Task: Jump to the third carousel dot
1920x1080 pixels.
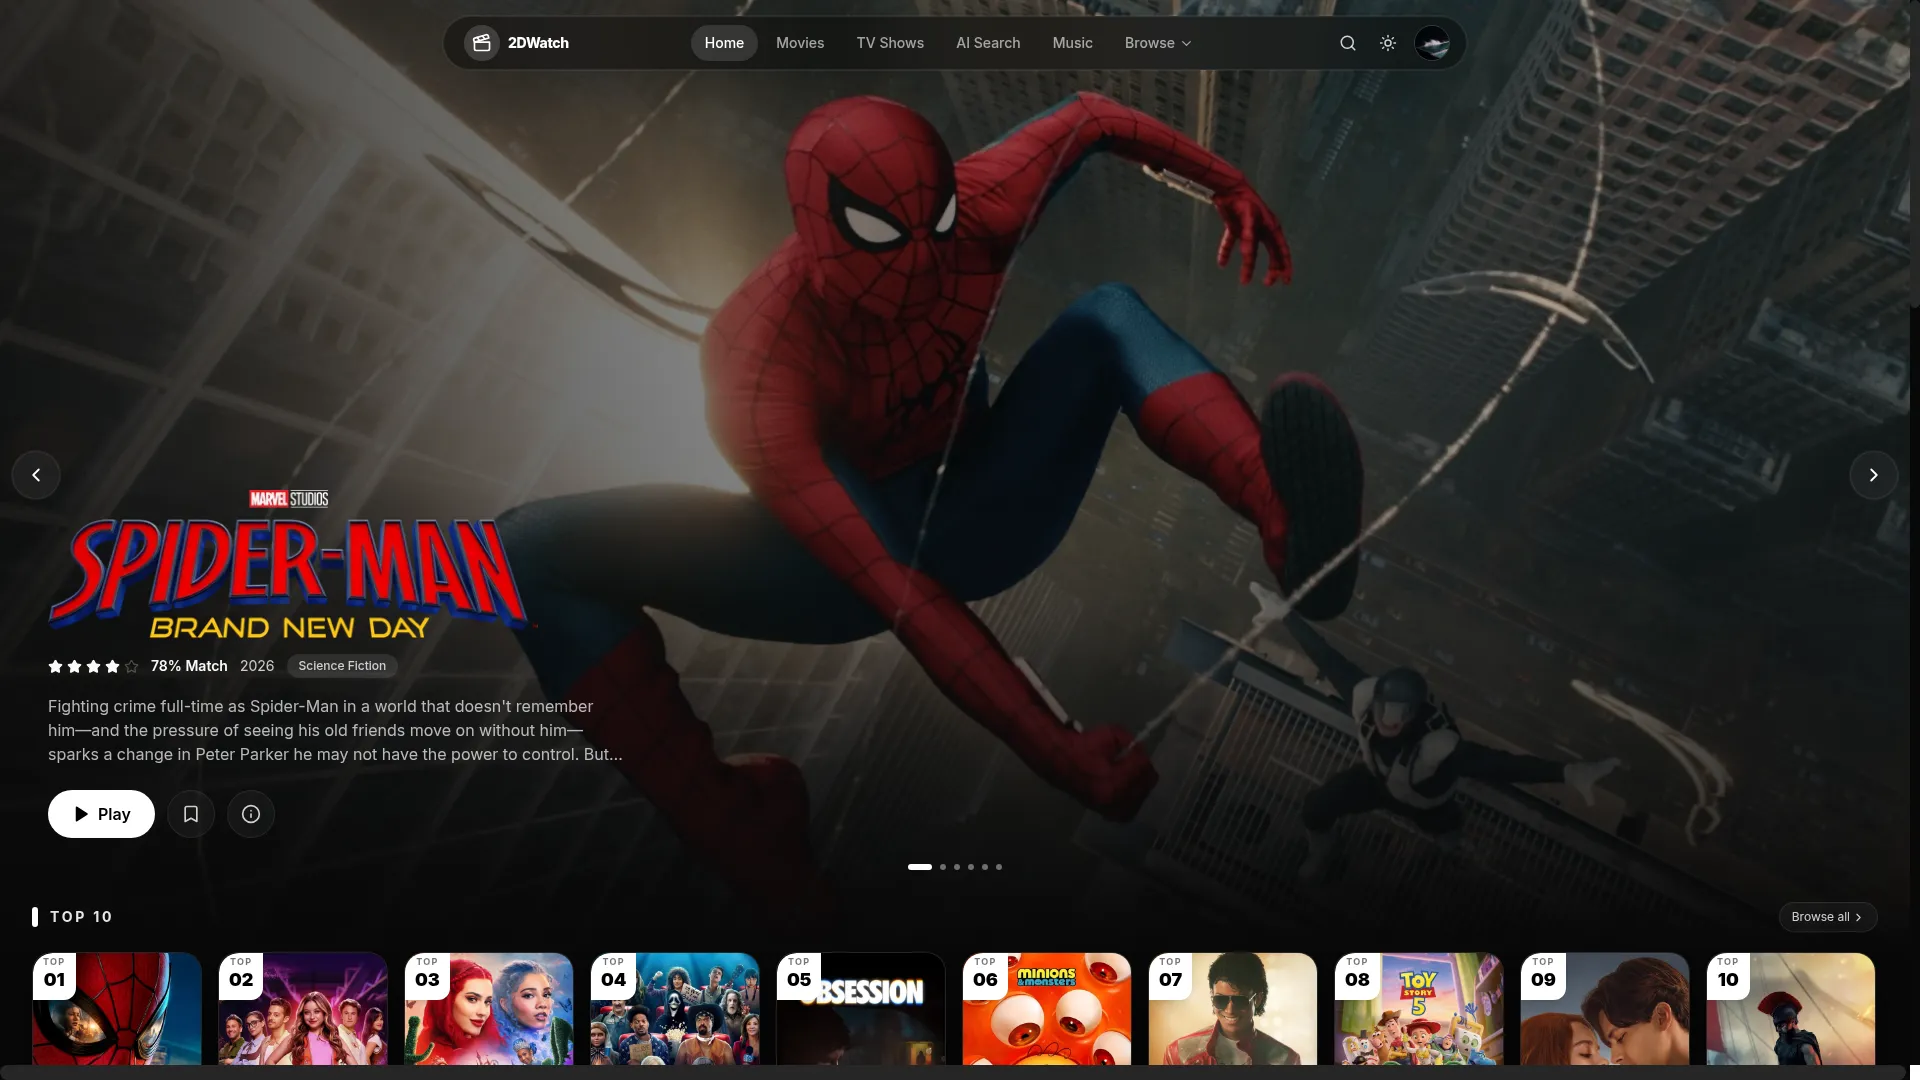Action: pyautogui.click(x=957, y=867)
